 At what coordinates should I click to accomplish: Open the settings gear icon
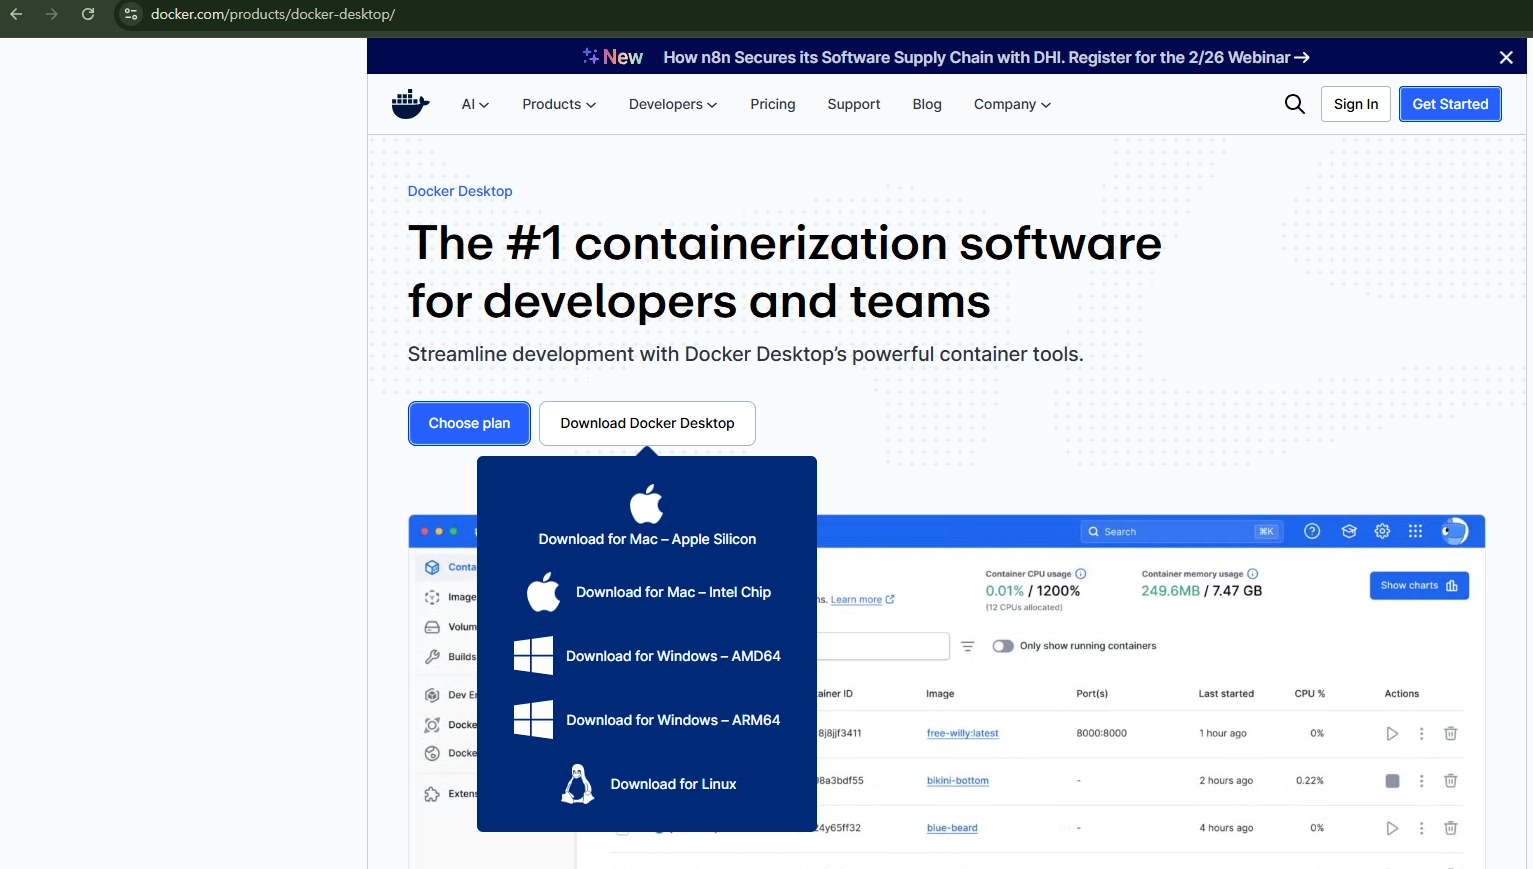click(1382, 531)
